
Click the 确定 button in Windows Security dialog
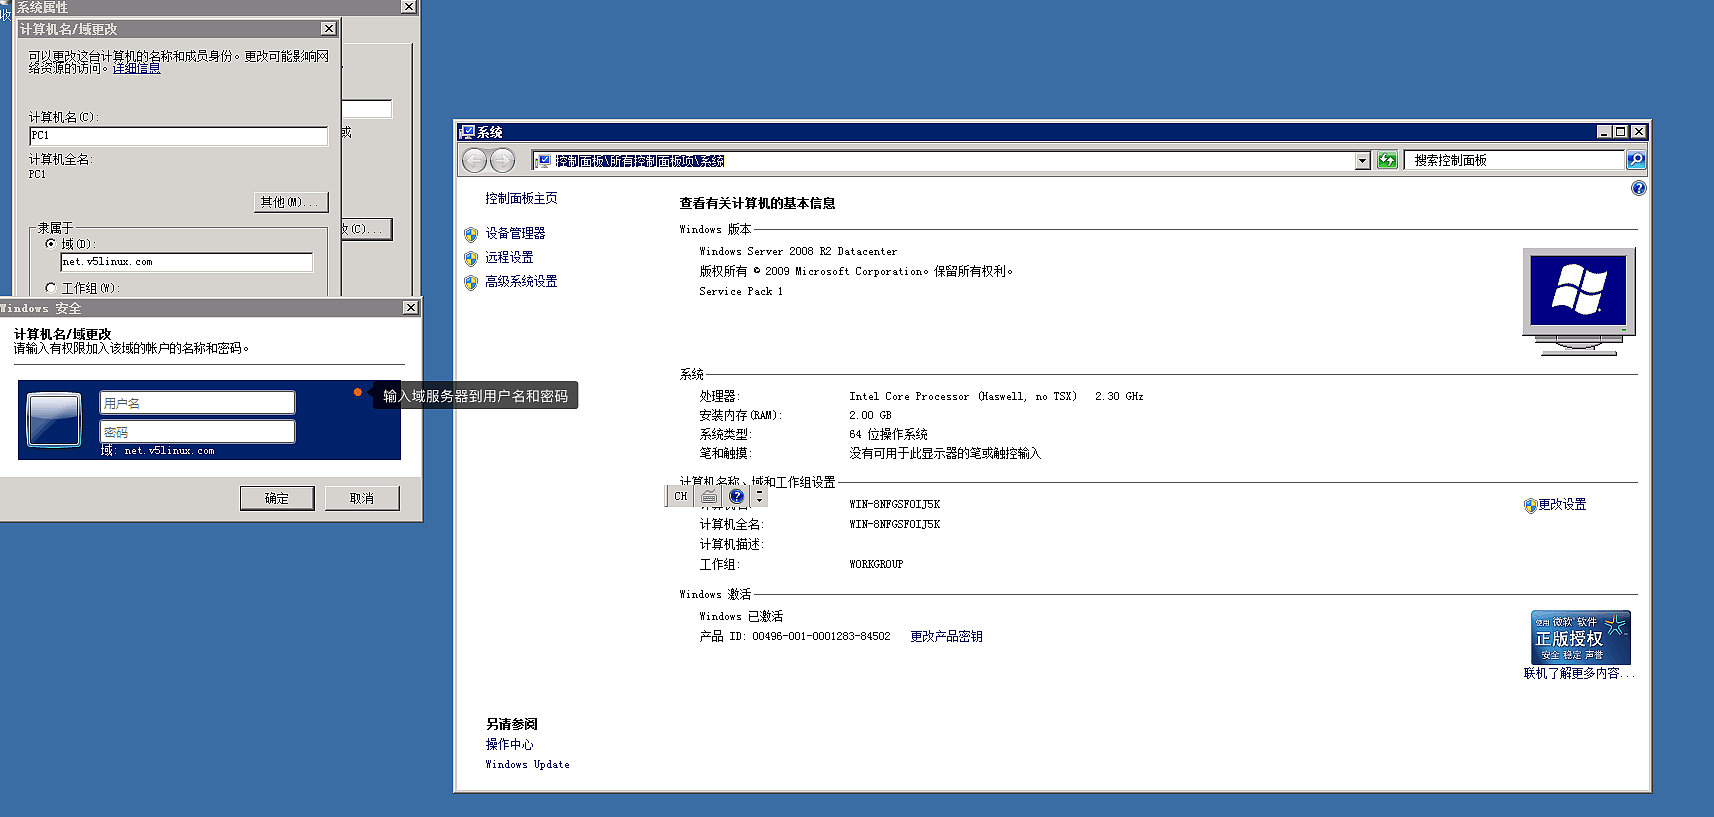[x=277, y=498]
